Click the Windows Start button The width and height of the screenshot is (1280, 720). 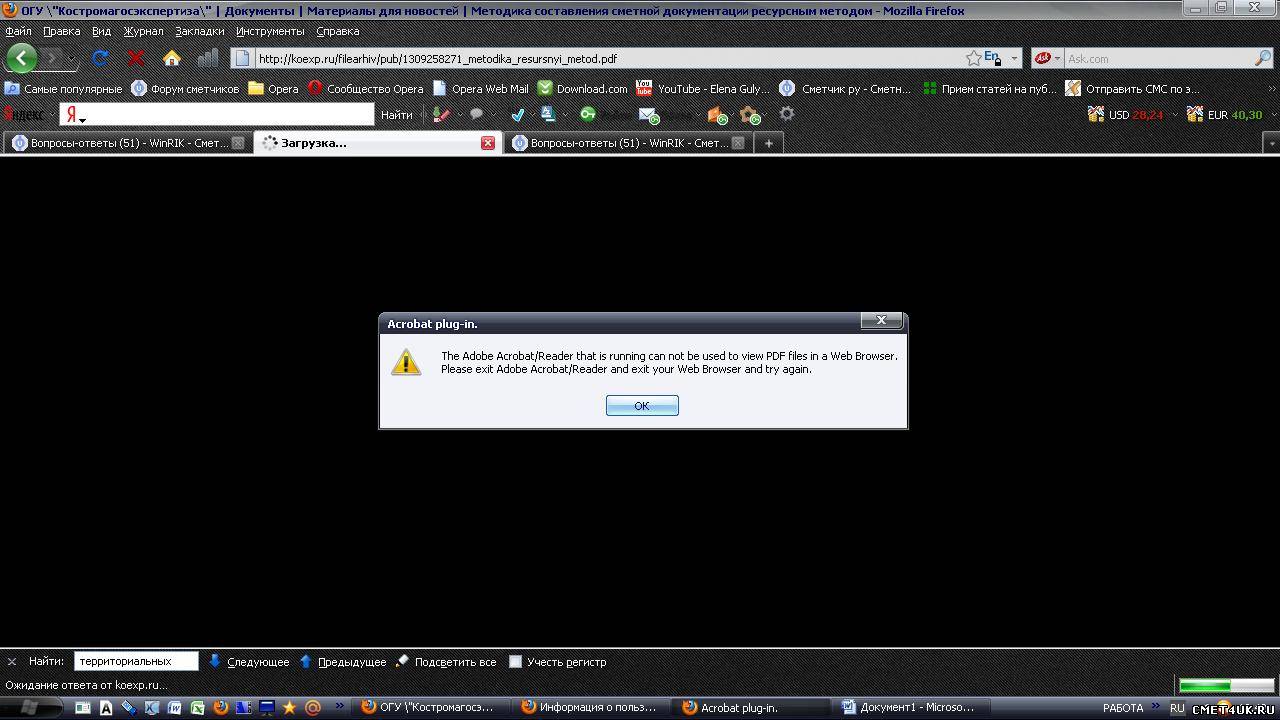coord(30,707)
